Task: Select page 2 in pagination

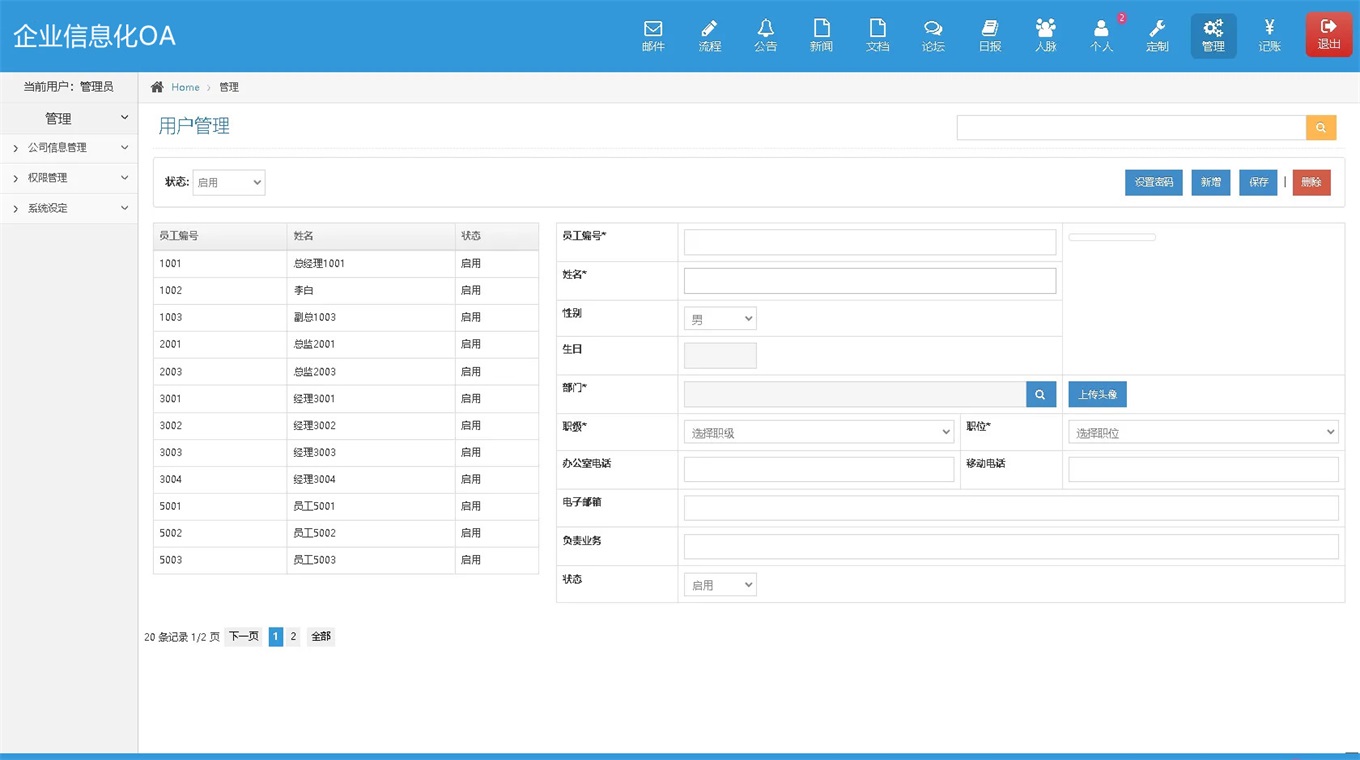Action: coord(293,636)
